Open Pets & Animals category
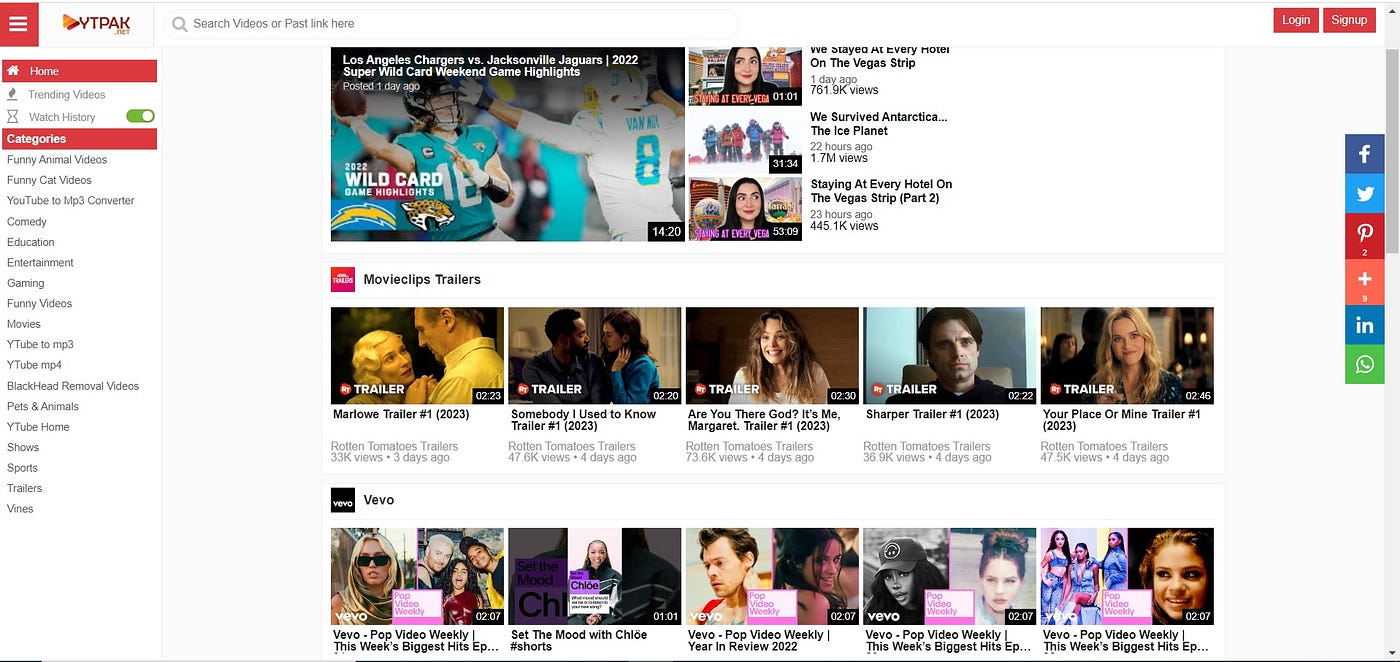 43,406
